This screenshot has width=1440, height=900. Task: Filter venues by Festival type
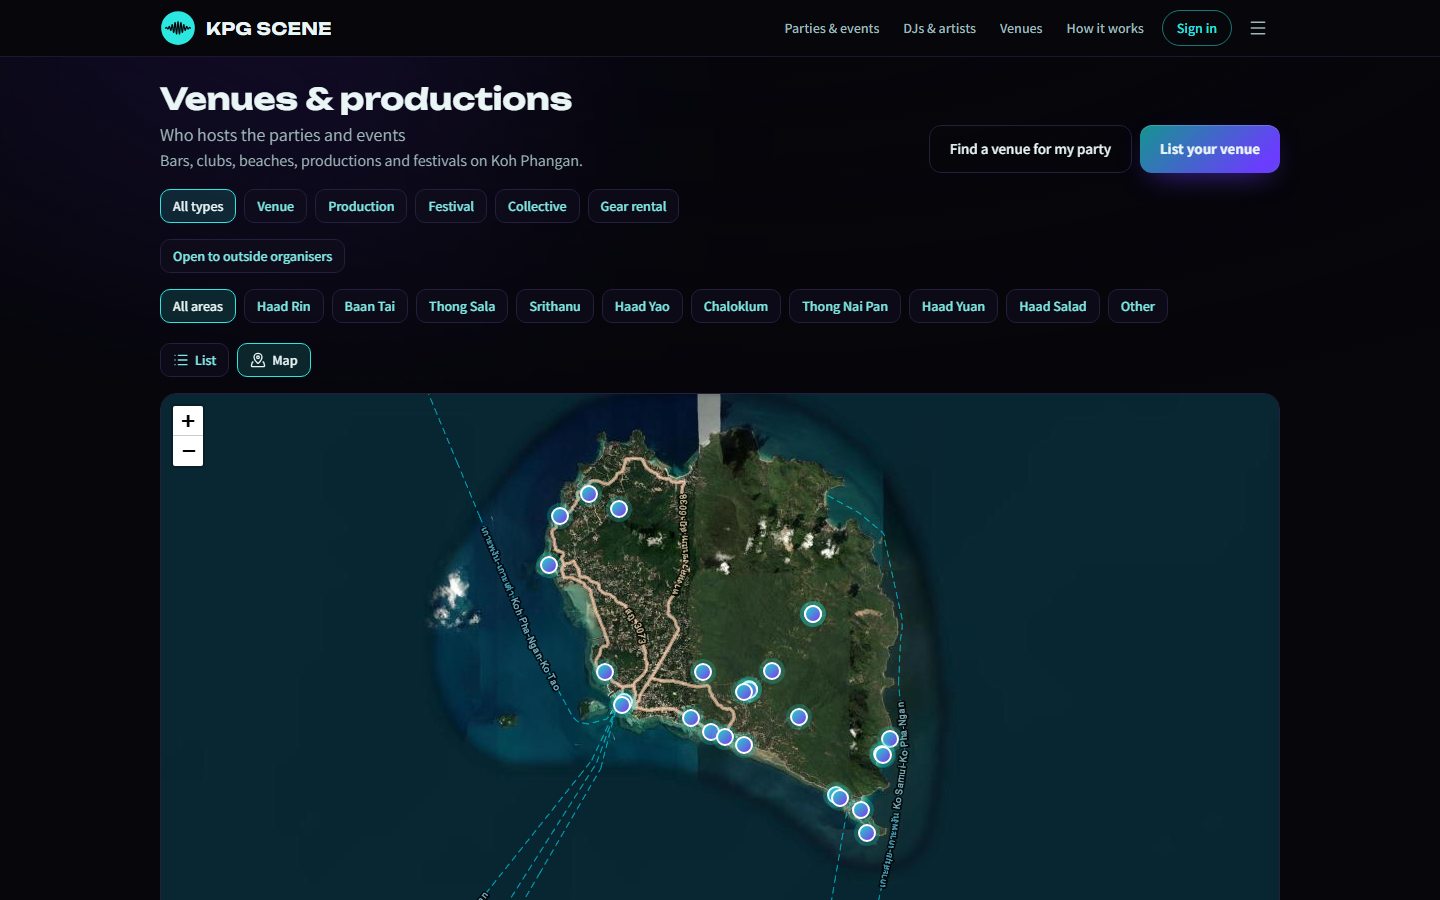coord(451,206)
